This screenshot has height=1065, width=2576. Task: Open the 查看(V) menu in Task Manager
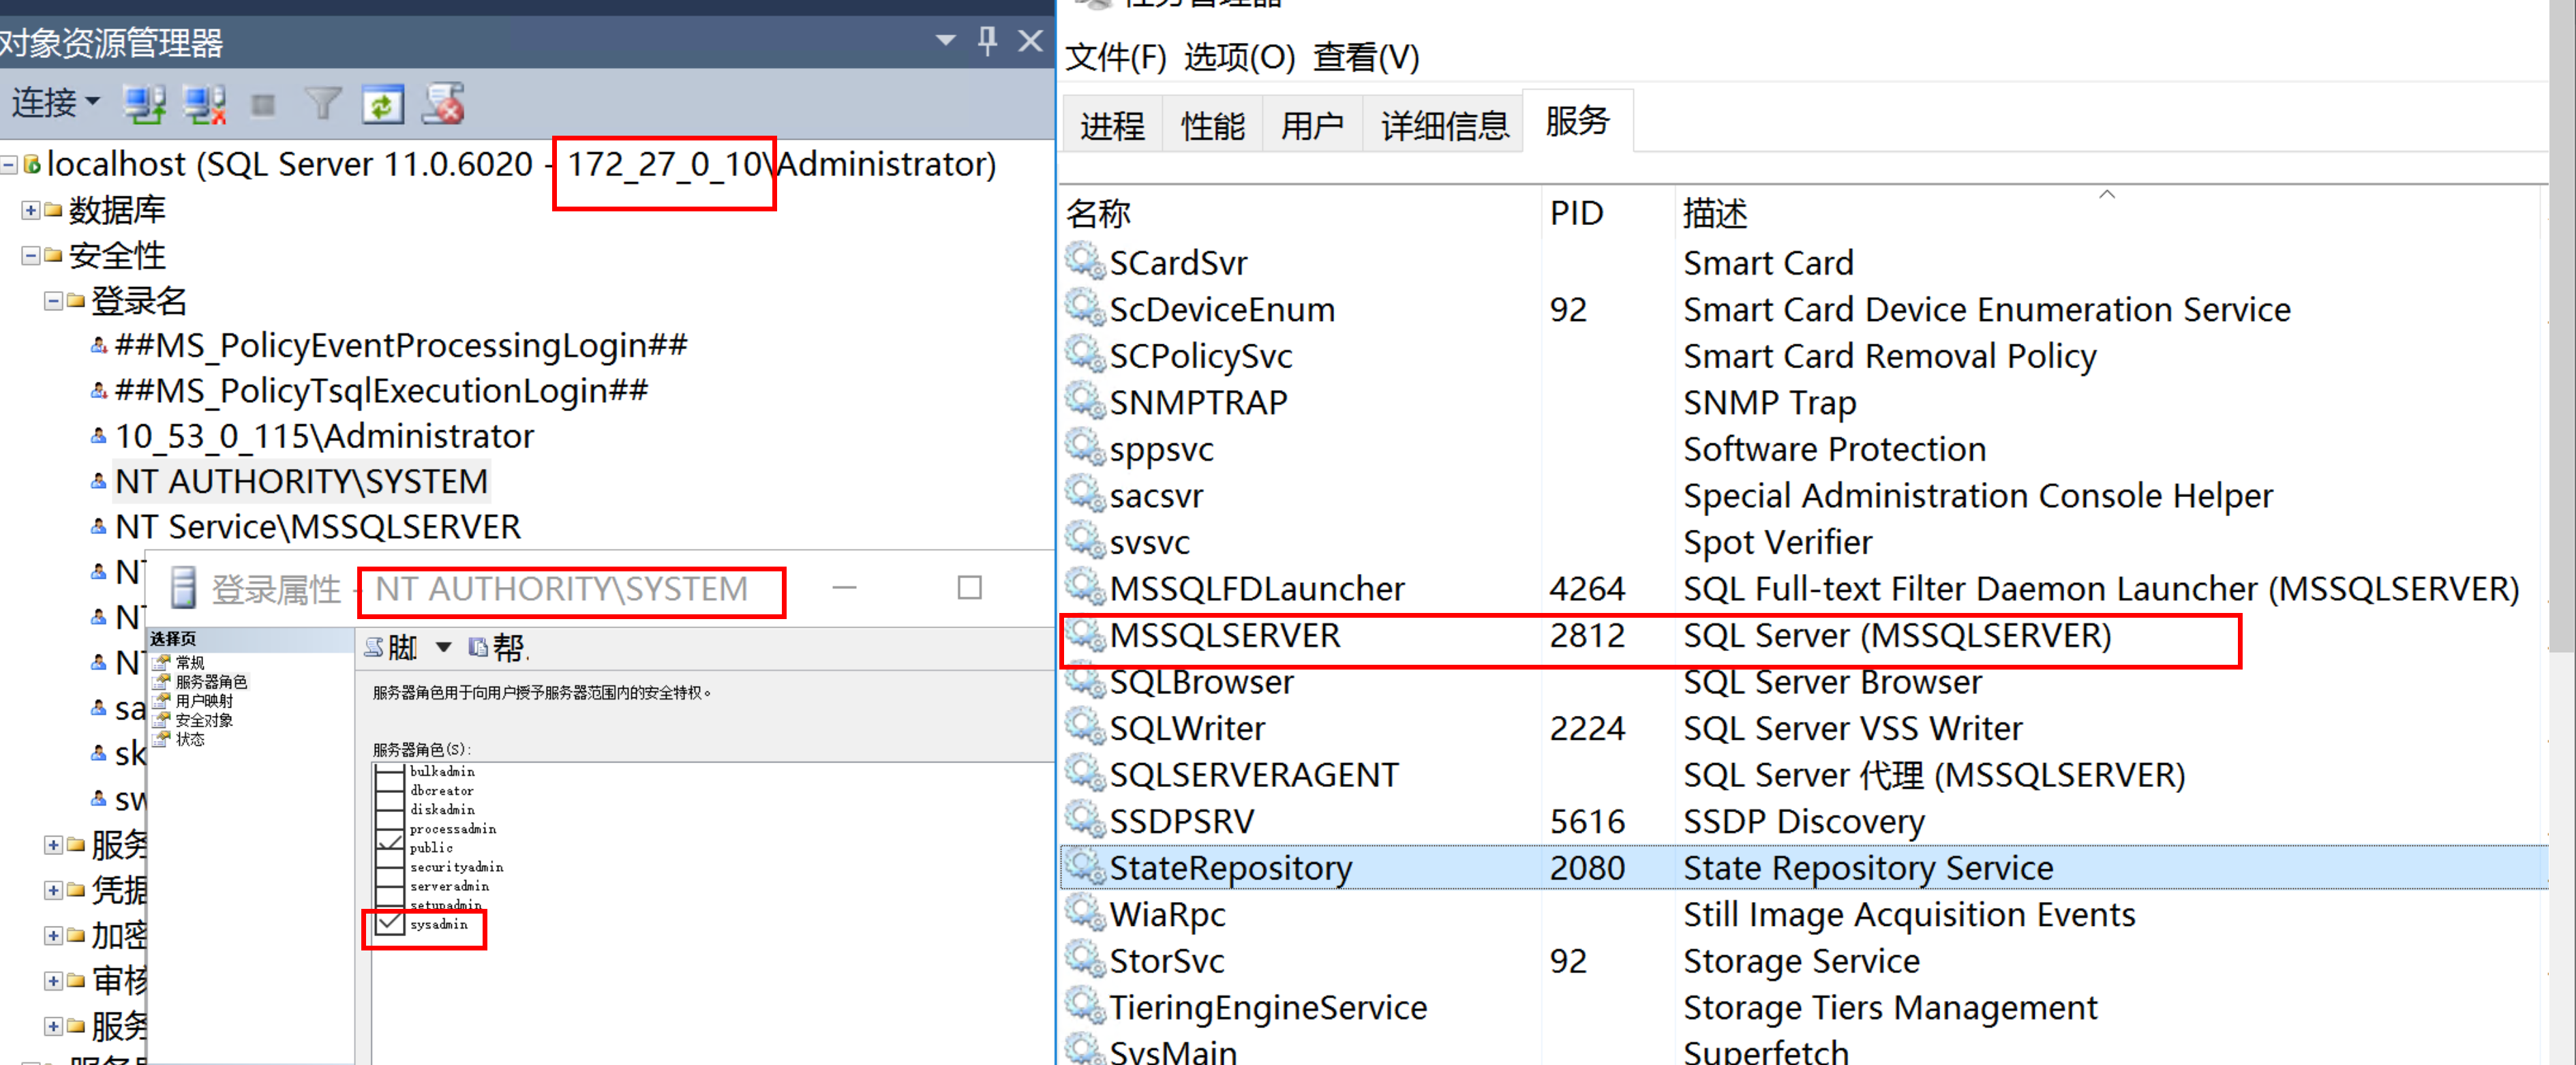1366,57
